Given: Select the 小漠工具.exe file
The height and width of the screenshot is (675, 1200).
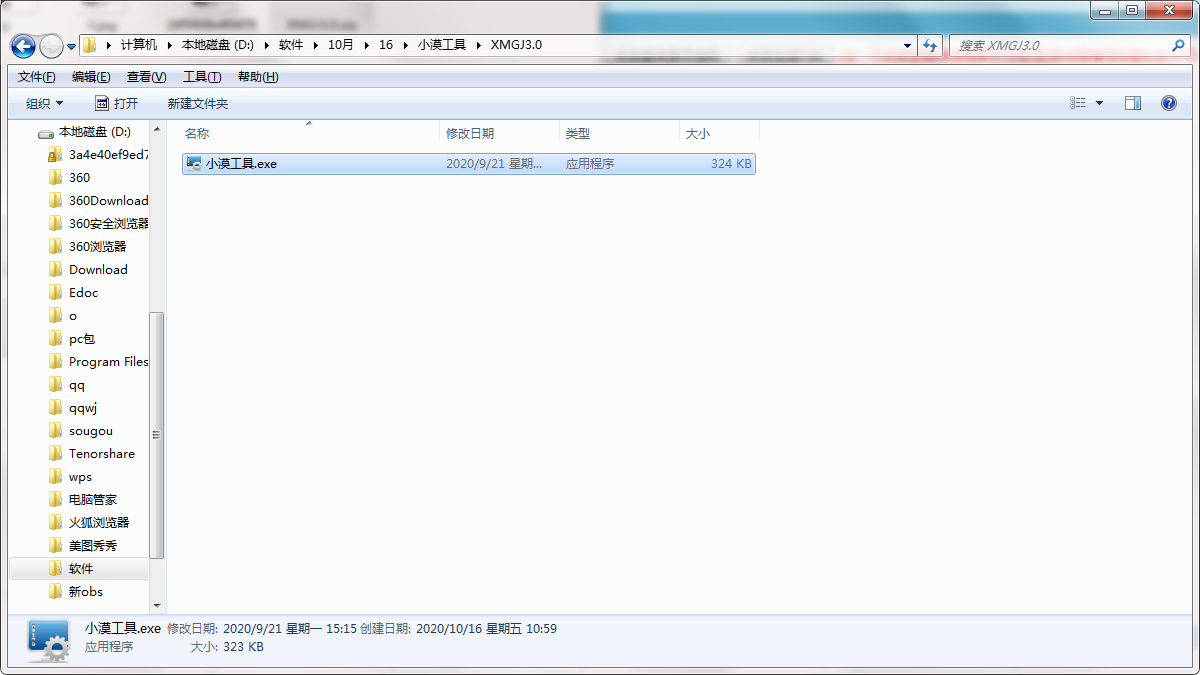Looking at the screenshot, I should pyautogui.click(x=469, y=164).
